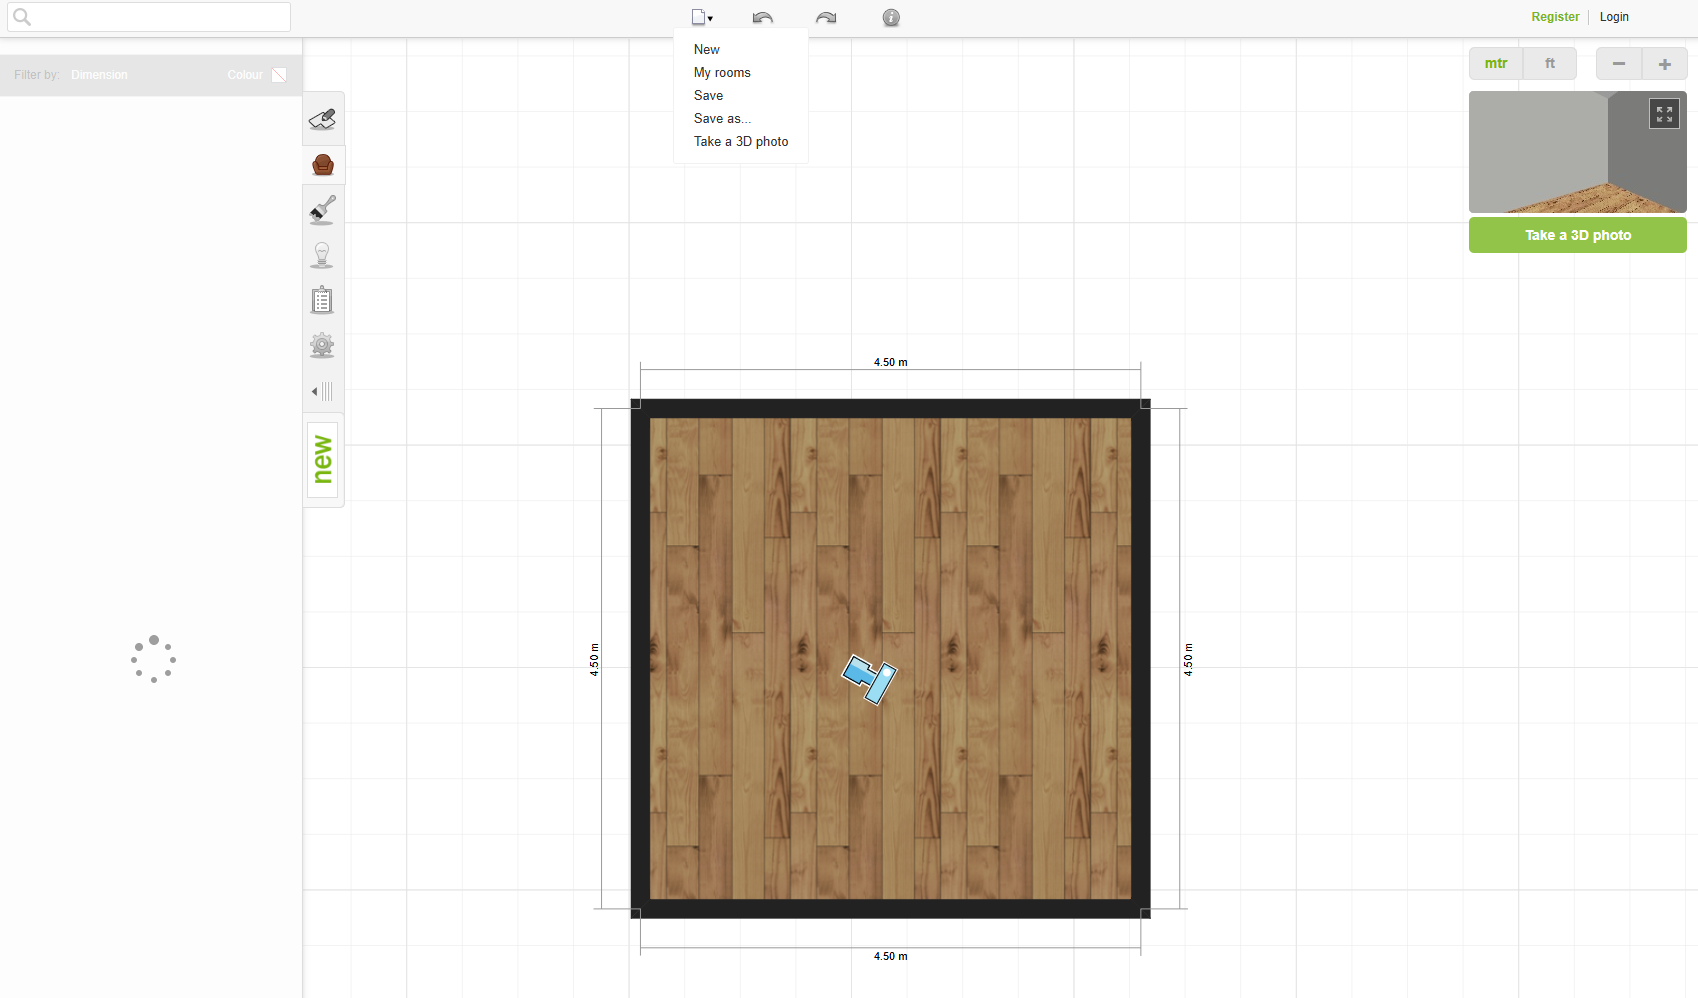
Task: Choose 'Save as...' from the menu
Action: tap(722, 118)
